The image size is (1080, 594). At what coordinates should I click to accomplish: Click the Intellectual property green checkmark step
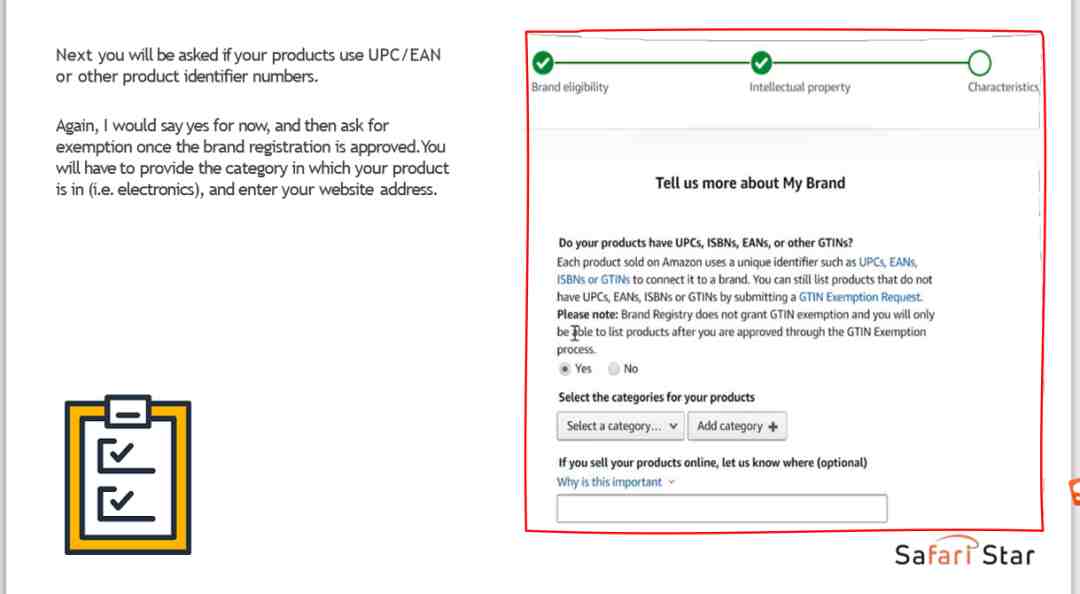tap(761, 63)
